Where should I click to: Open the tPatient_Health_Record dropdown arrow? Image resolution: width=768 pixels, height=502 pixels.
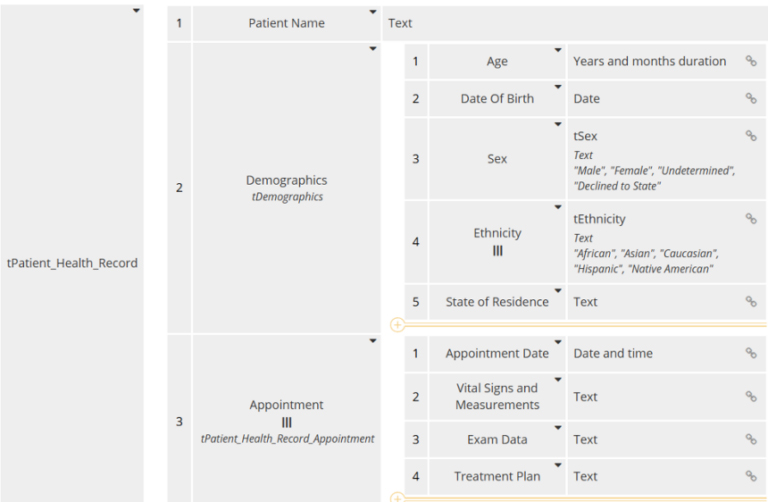pyautogui.click(x=136, y=11)
